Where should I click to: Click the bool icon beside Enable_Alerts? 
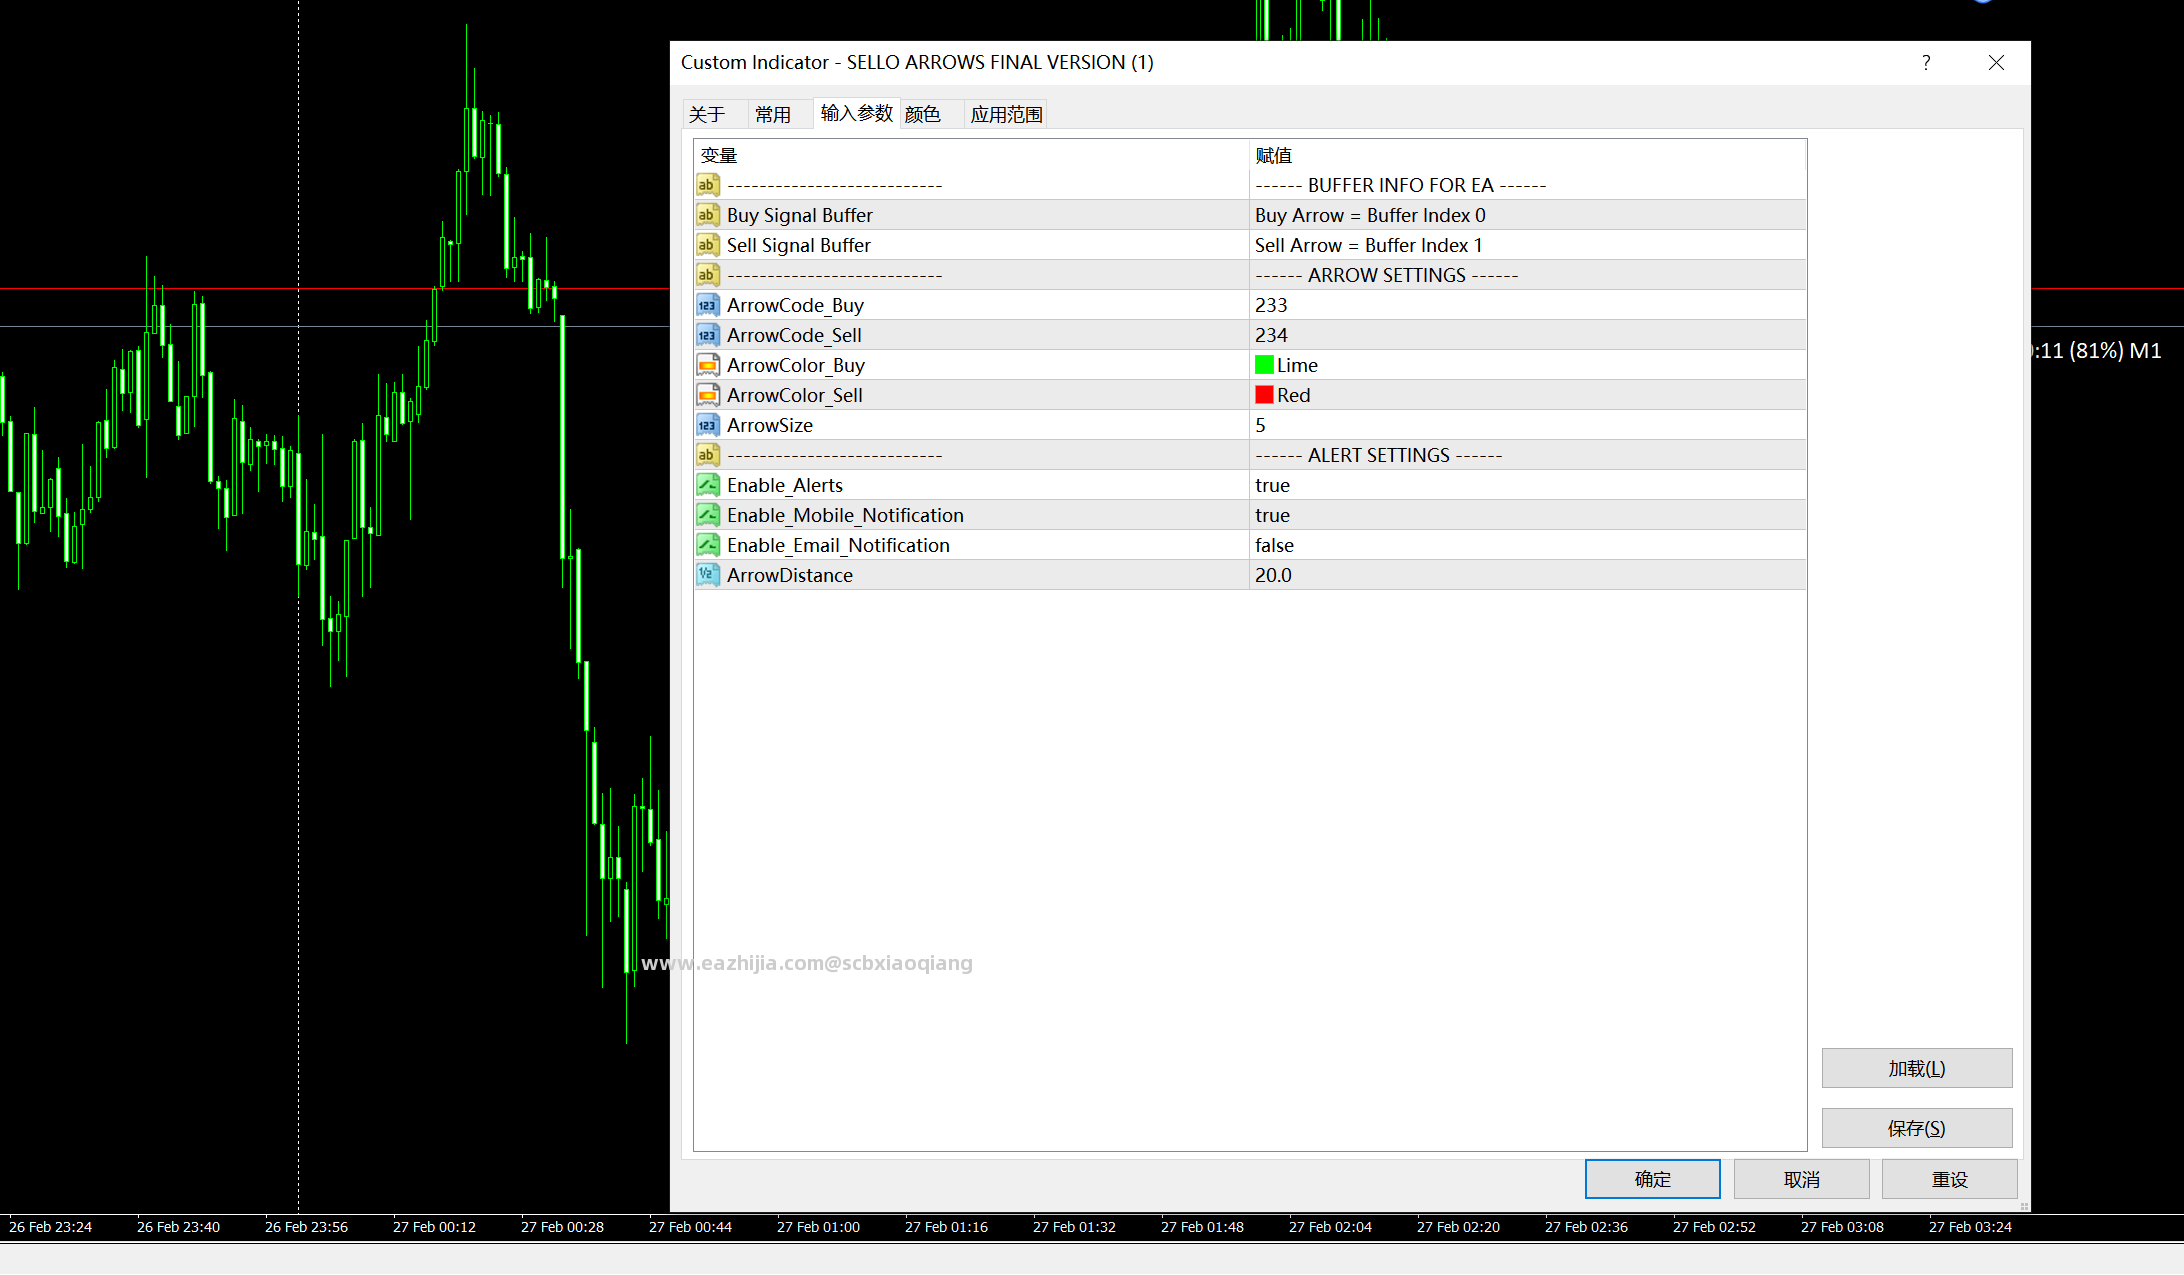pyautogui.click(x=708, y=485)
